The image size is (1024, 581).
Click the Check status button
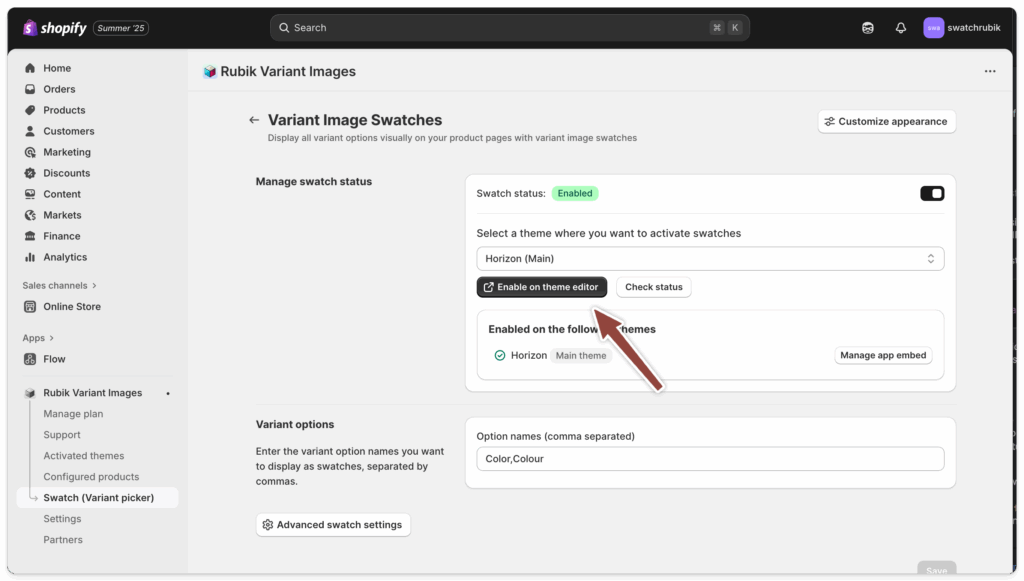point(654,287)
